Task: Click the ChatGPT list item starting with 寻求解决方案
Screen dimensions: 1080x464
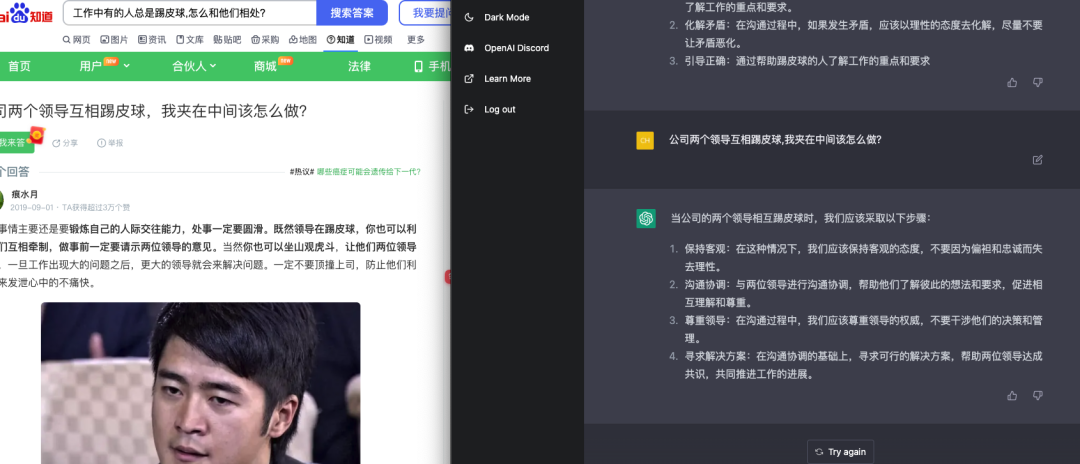Action: tap(863, 366)
